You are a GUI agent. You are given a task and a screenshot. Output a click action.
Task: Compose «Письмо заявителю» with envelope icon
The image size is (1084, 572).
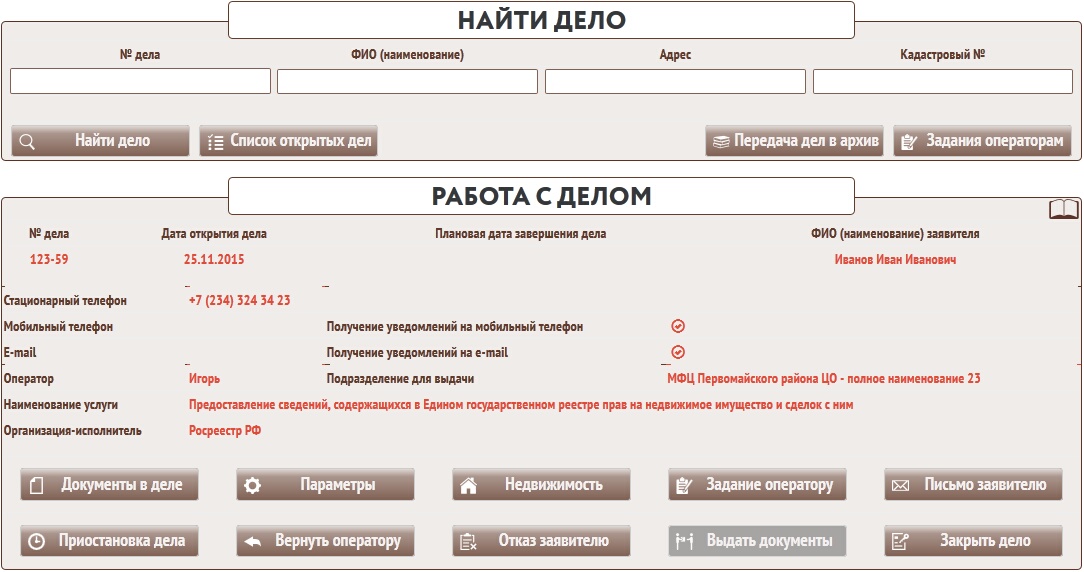(973, 485)
